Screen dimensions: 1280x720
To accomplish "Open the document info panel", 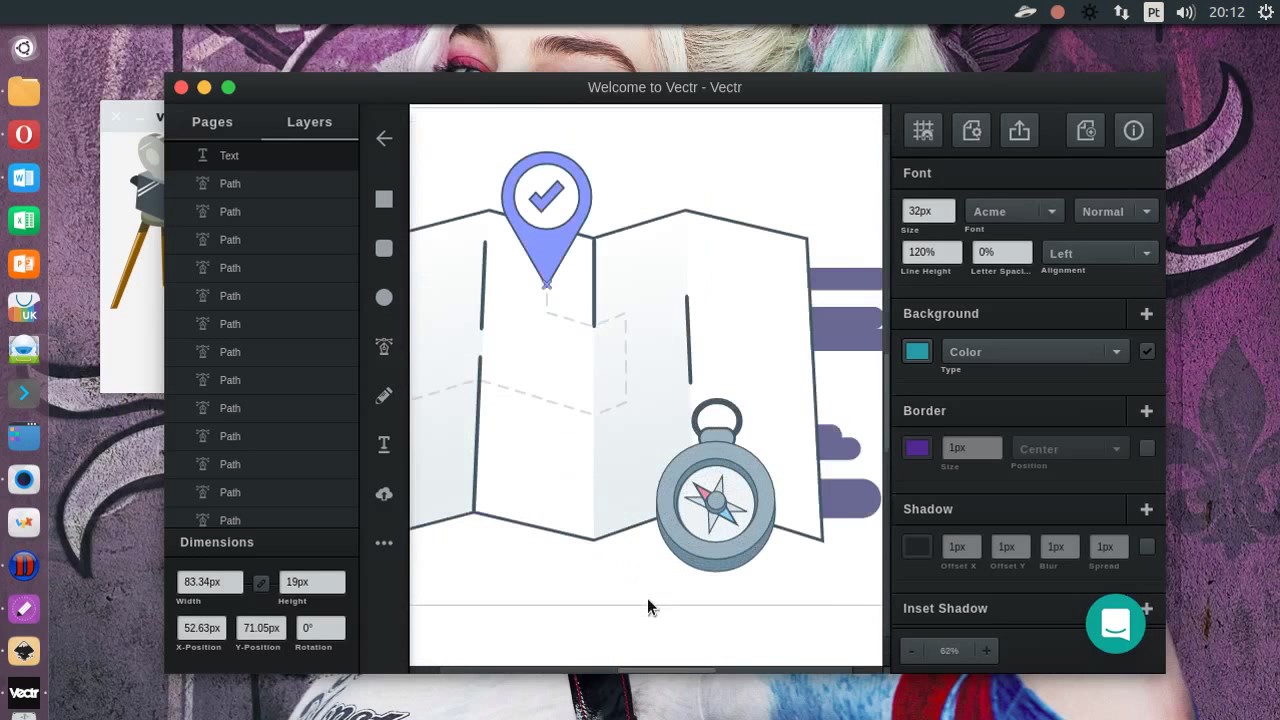I will [x=1133, y=130].
